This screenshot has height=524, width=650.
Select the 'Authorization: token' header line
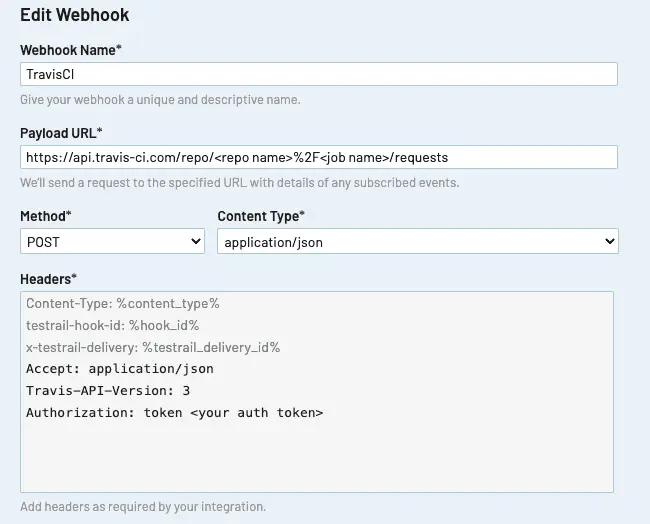tap(175, 413)
